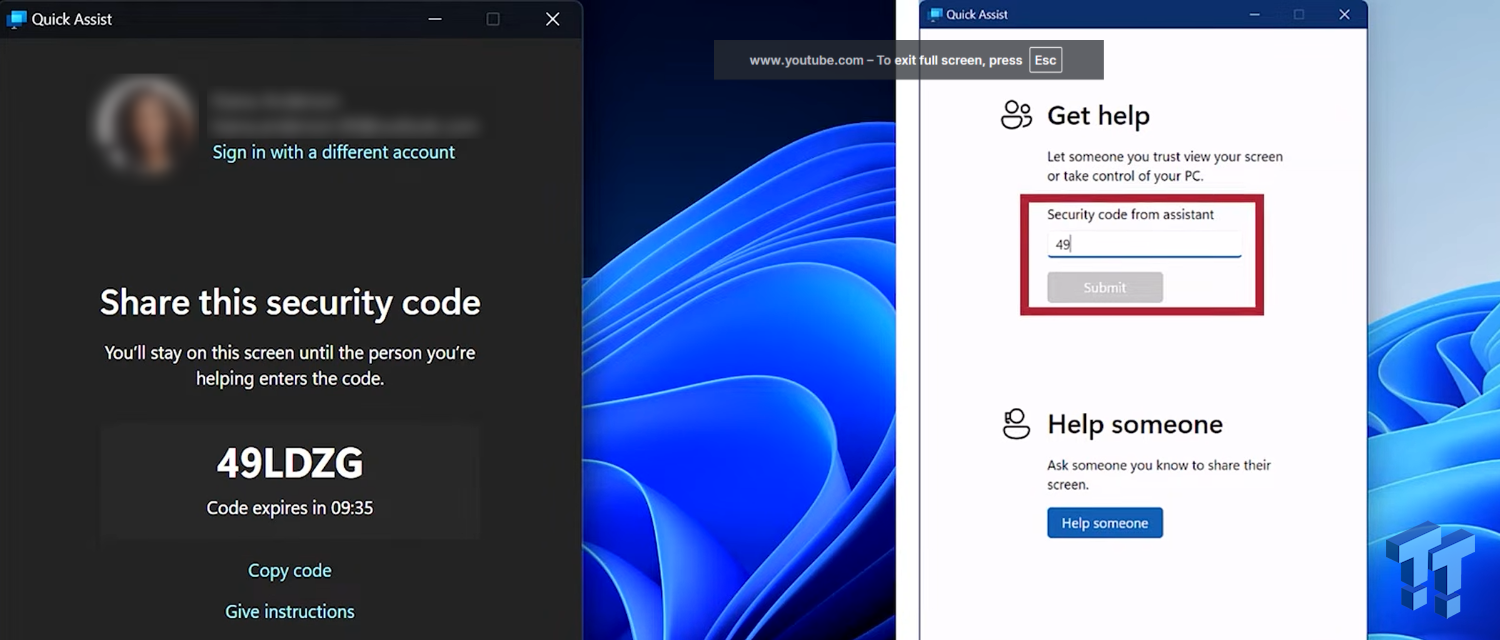Click the 'Get help' heading

(1098, 116)
